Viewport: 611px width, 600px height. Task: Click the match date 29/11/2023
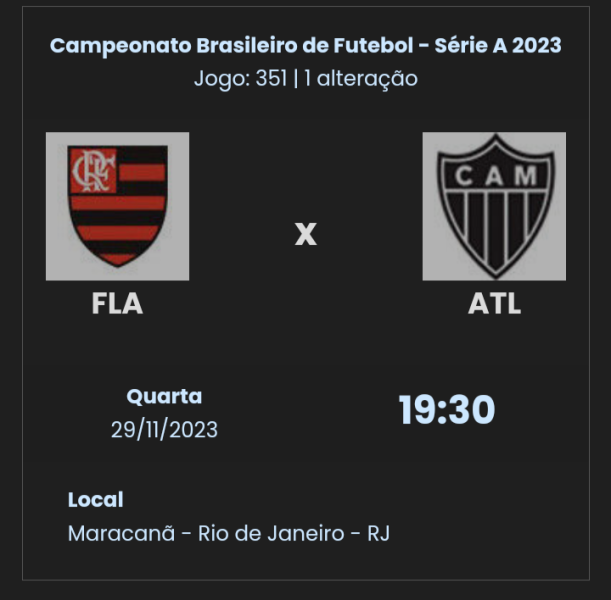click(x=164, y=429)
